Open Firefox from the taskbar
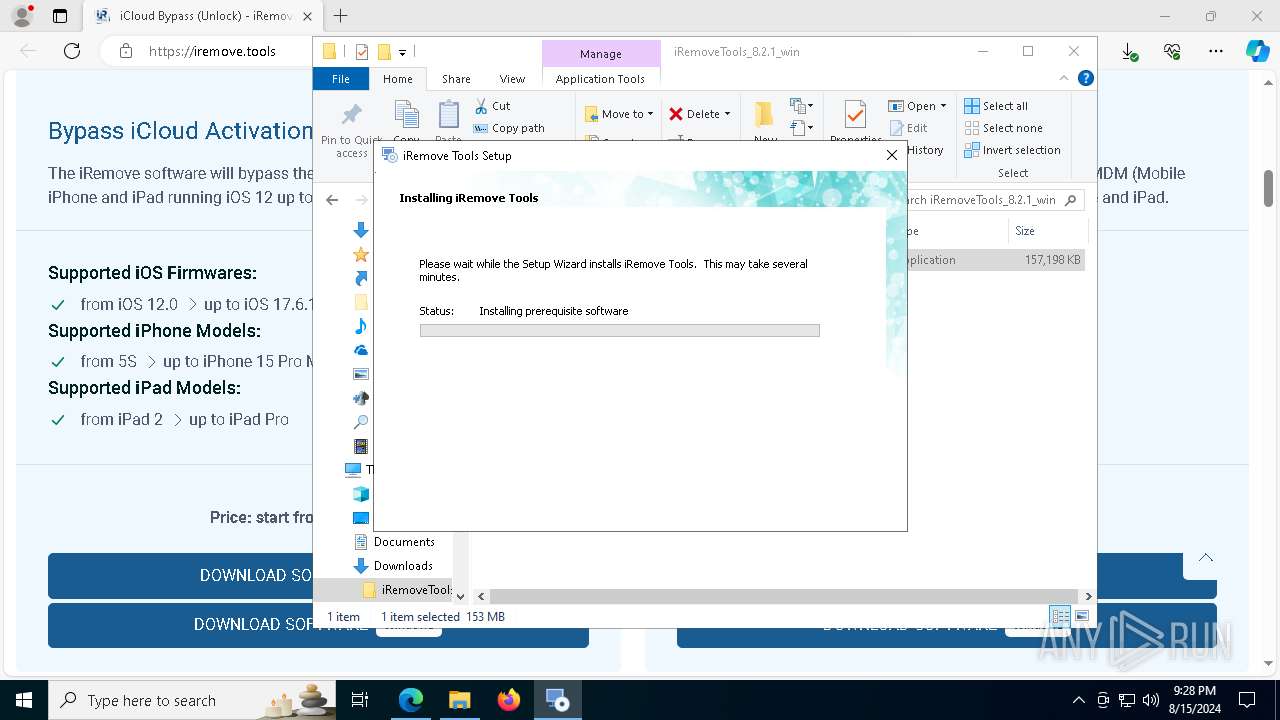Screen dimensions: 1280x720 (509, 700)
